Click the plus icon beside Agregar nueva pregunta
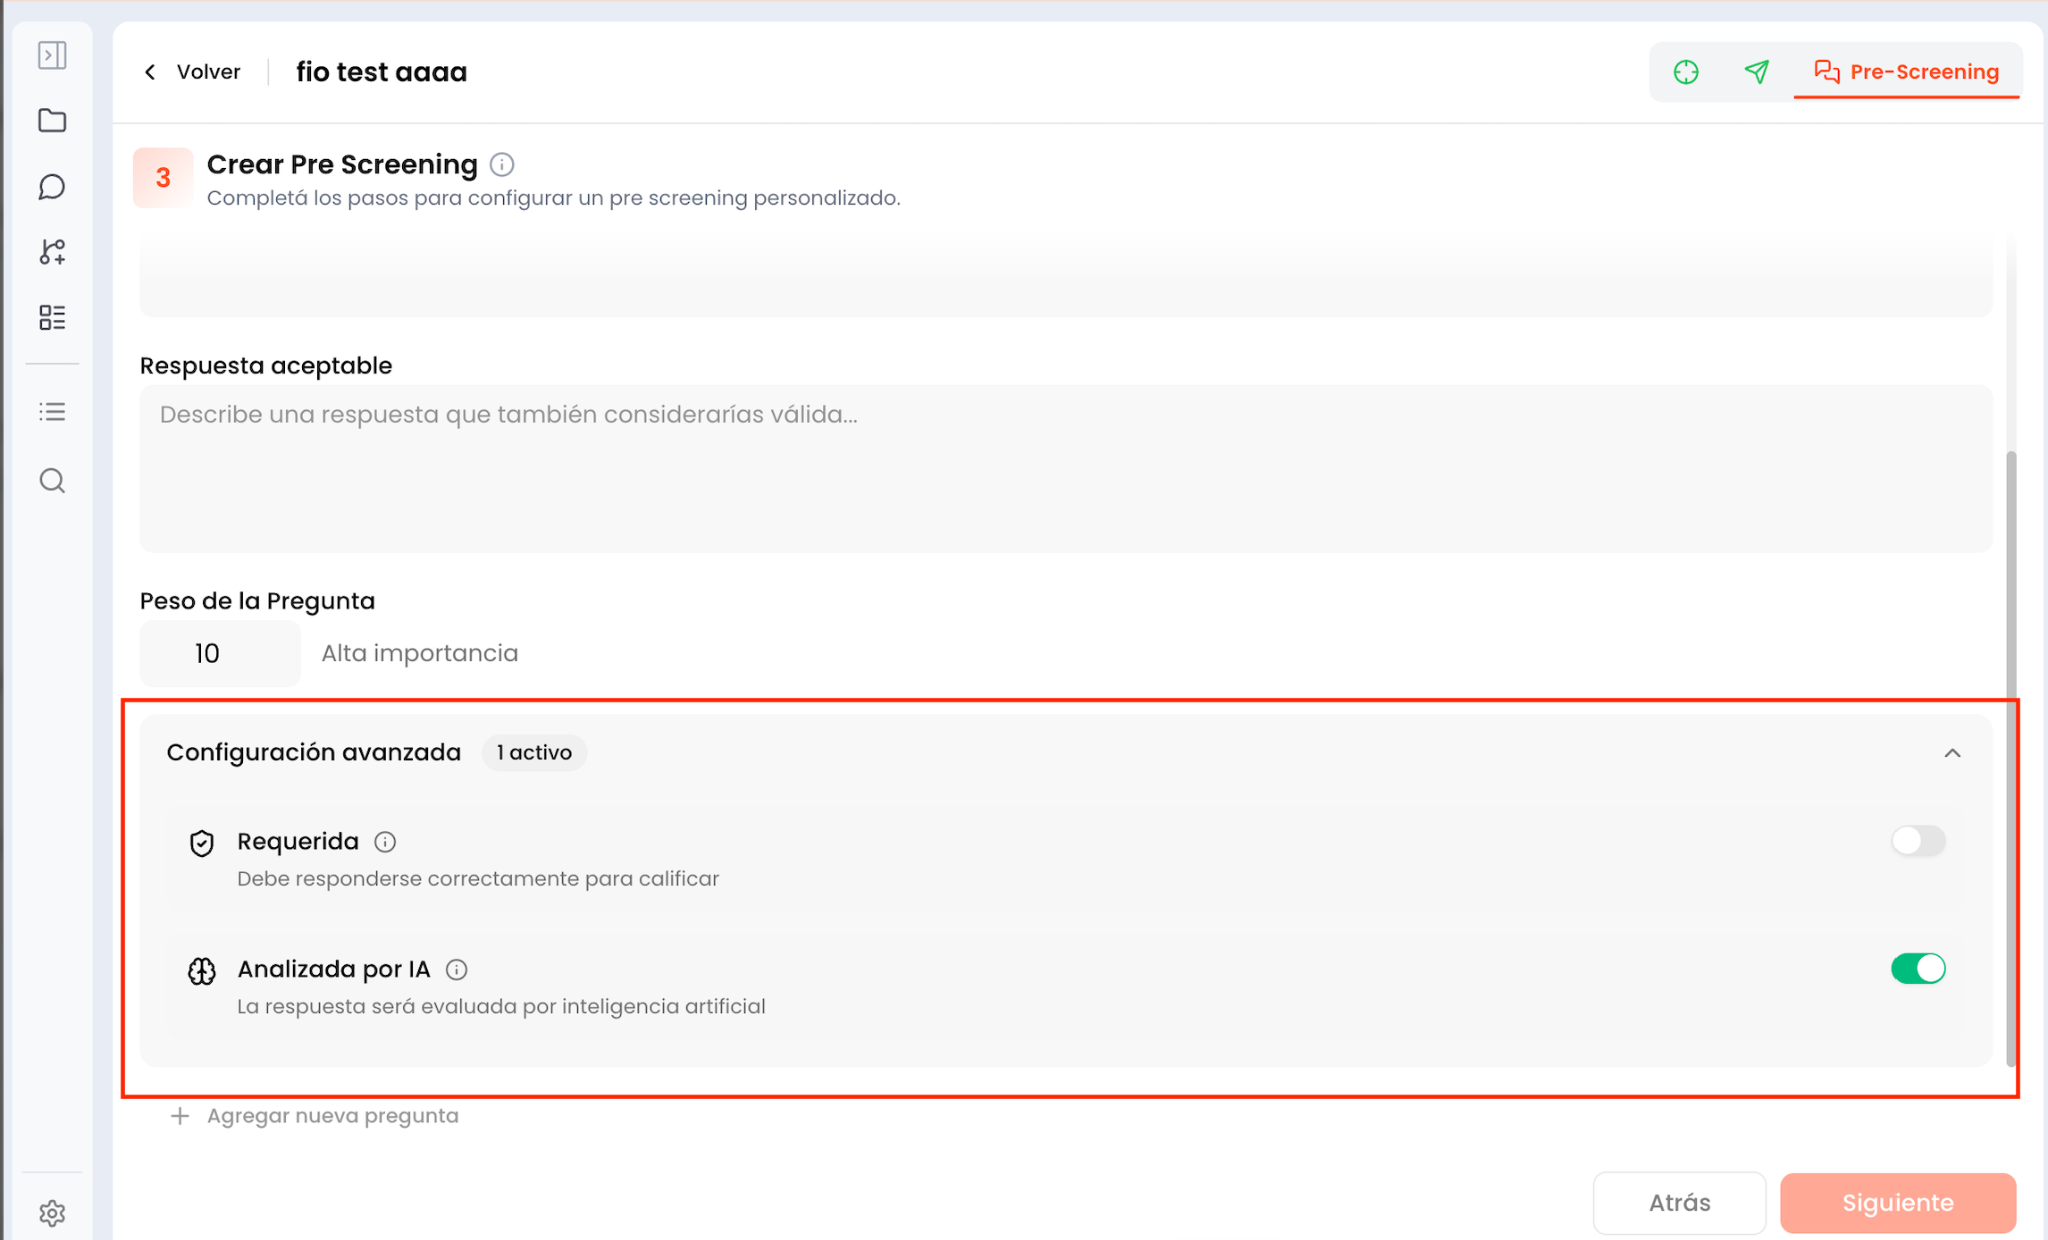This screenshot has width=2048, height=1240. [x=180, y=1116]
